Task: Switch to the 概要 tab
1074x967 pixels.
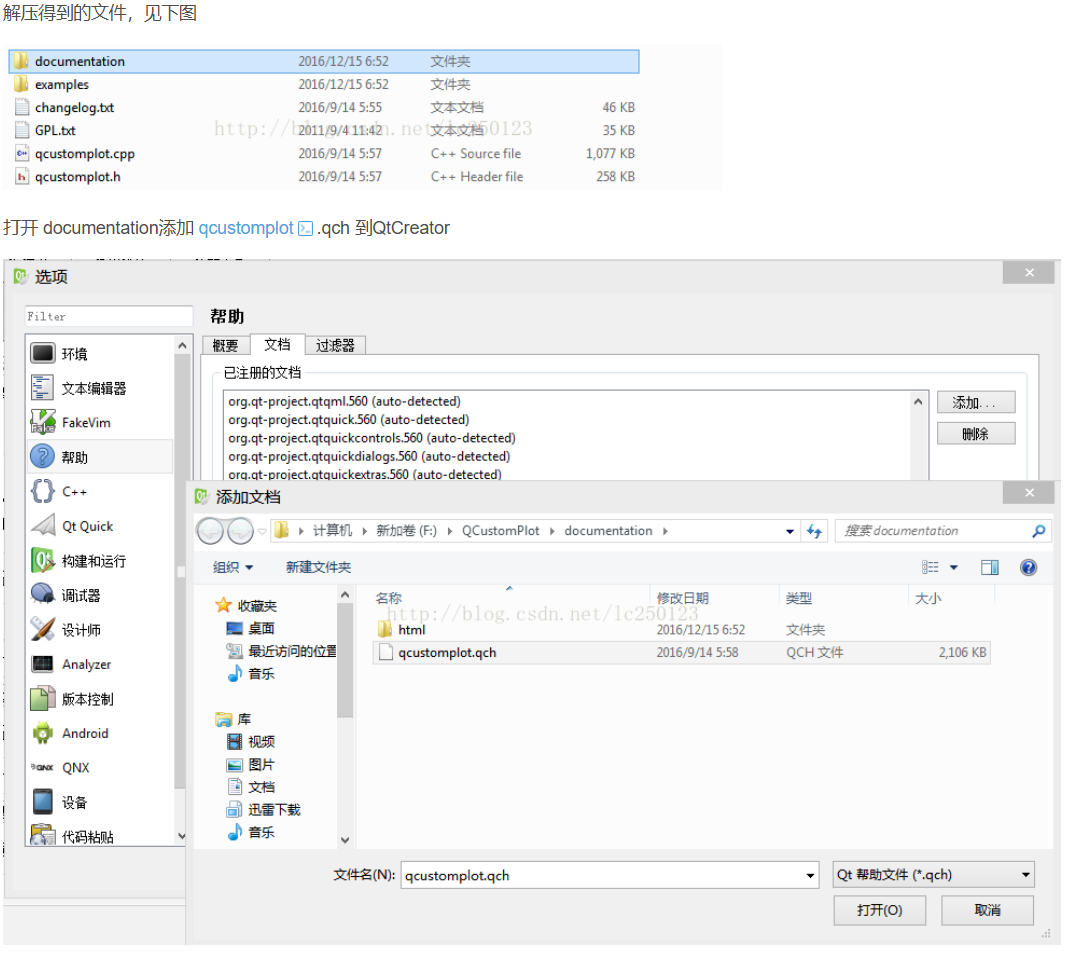Action: [x=225, y=345]
